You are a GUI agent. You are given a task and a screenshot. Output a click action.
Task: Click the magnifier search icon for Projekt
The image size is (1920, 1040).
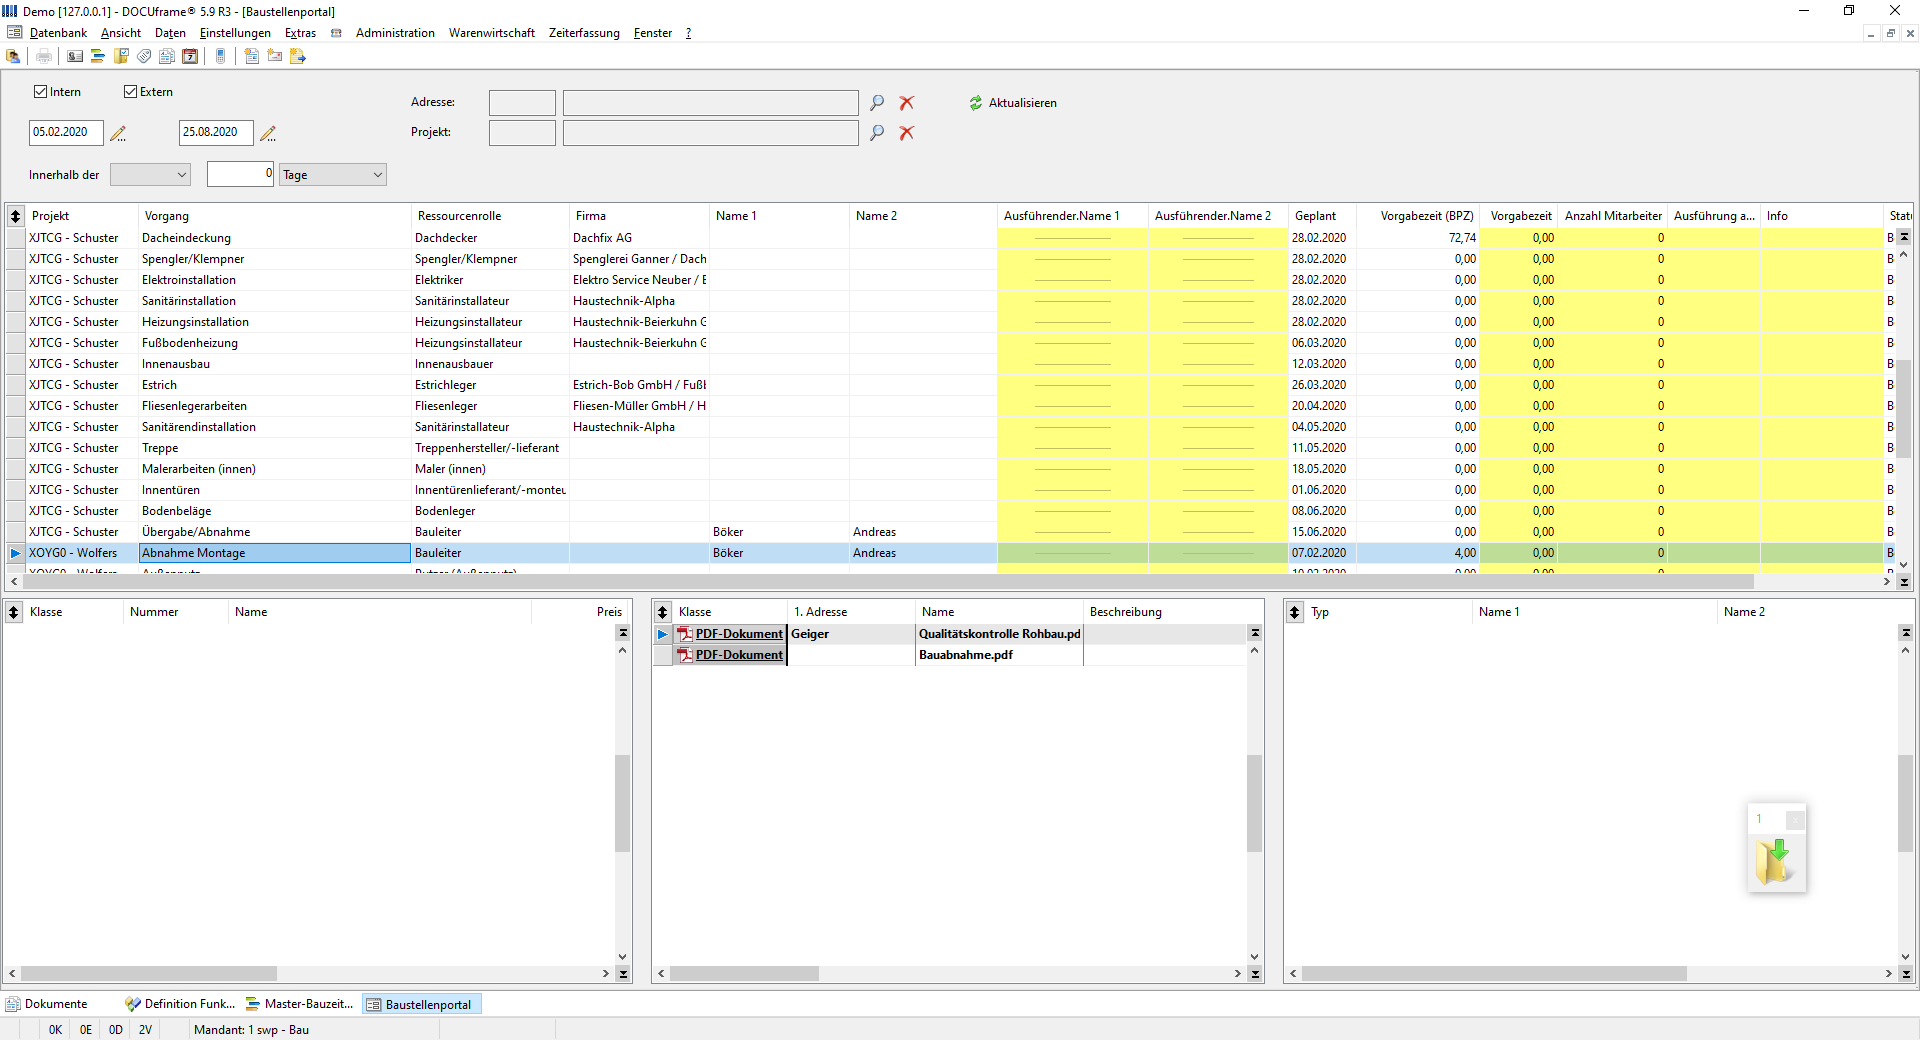[877, 133]
